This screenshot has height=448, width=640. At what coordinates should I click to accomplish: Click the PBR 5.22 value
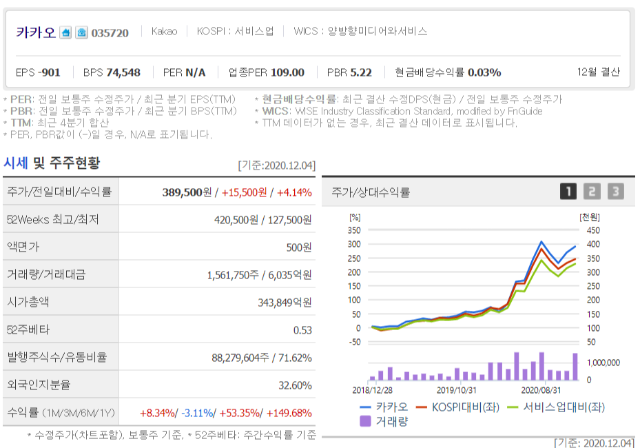(349, 73)
